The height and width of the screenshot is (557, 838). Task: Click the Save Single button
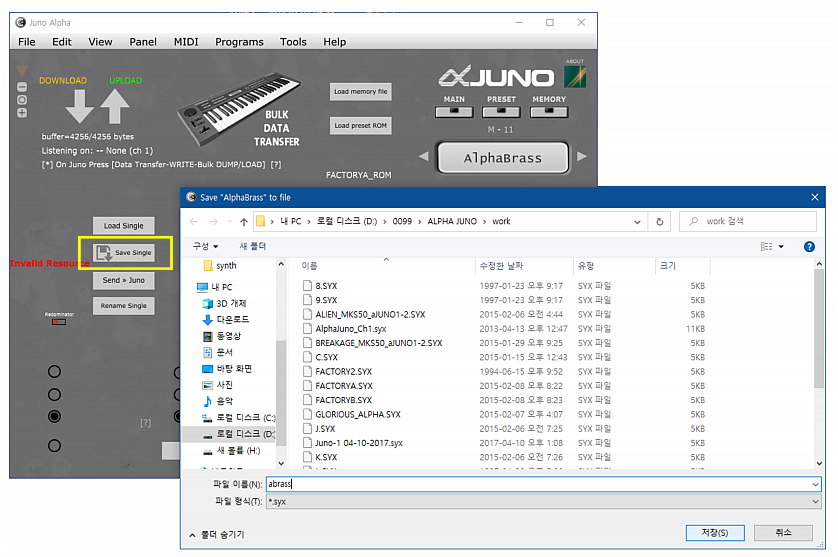click(123, 252)
